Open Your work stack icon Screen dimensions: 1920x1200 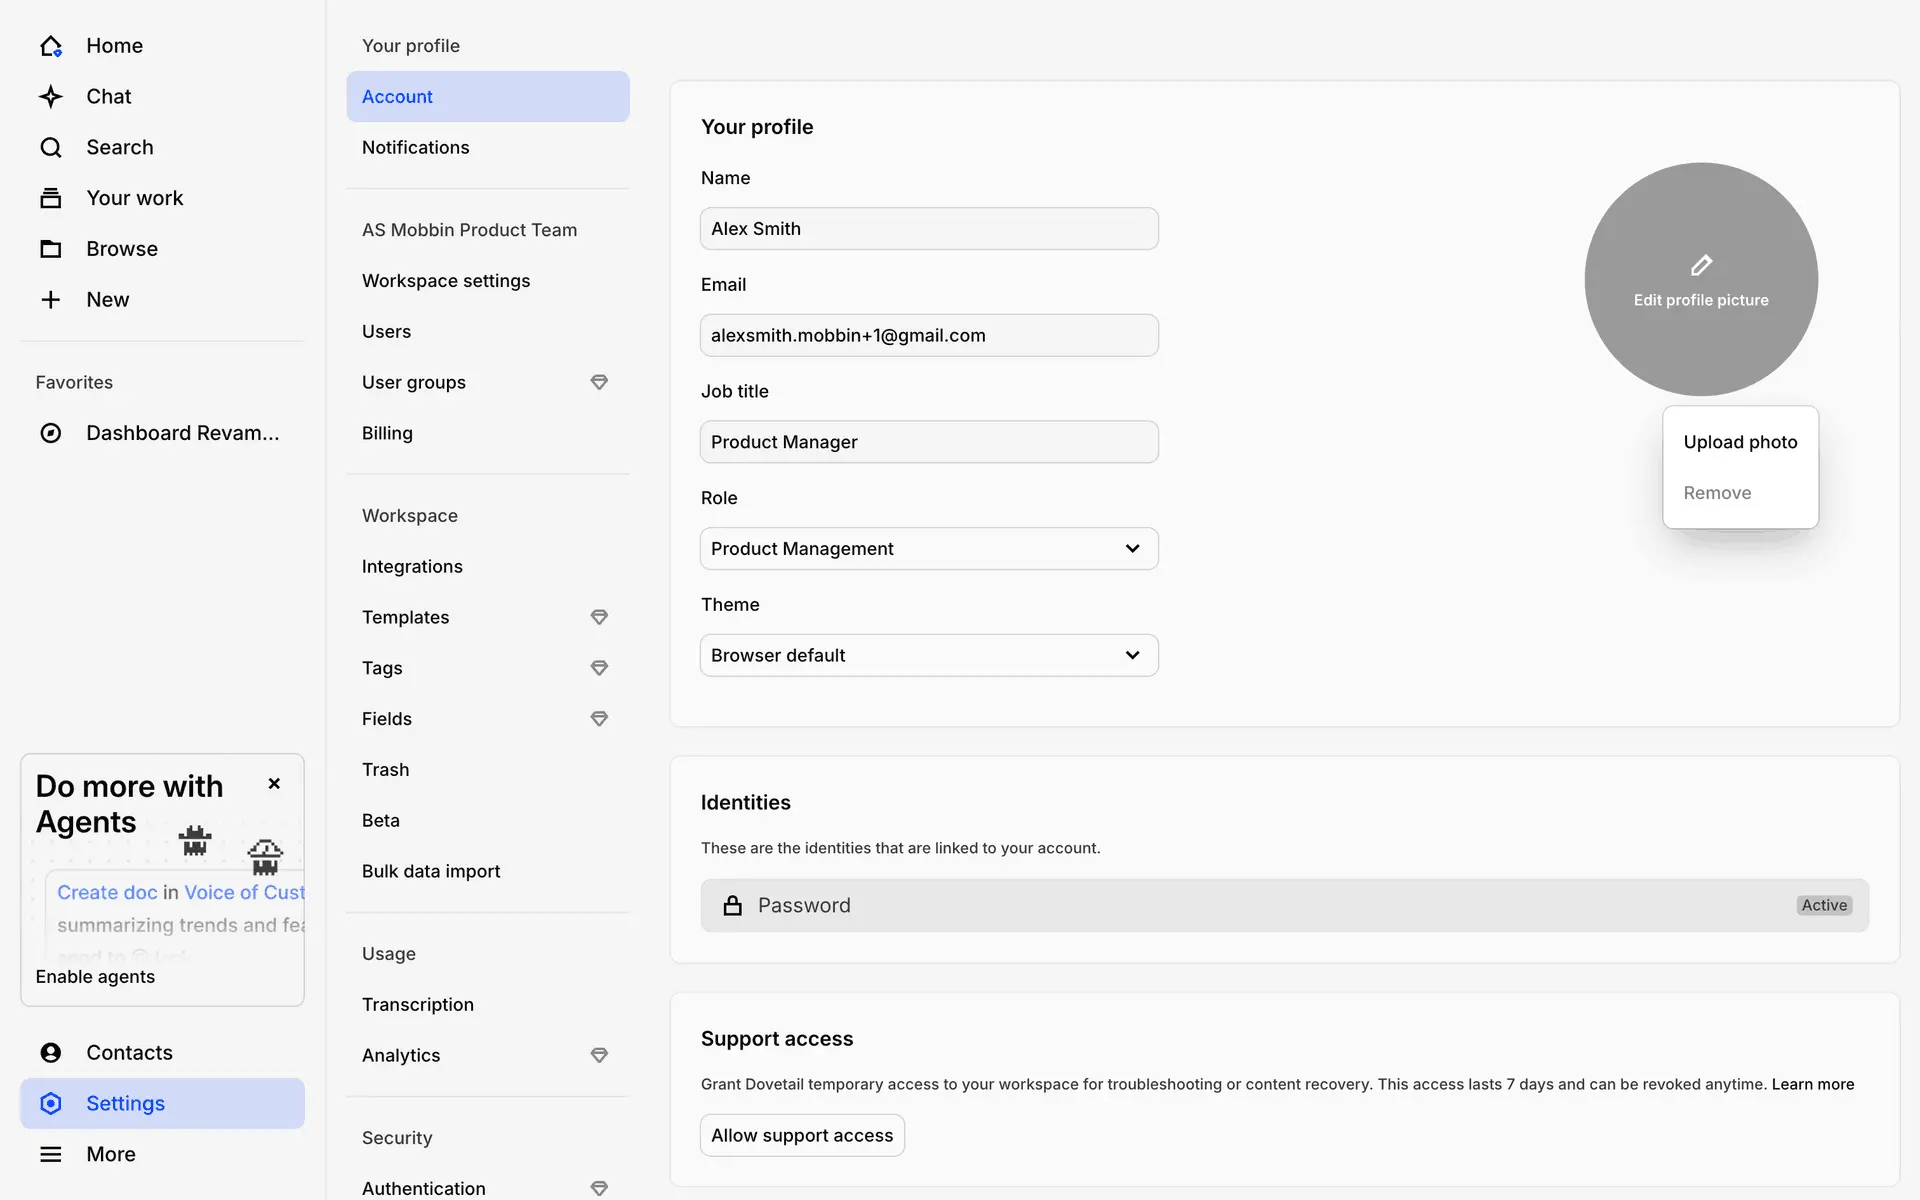(x=51, y=198)
